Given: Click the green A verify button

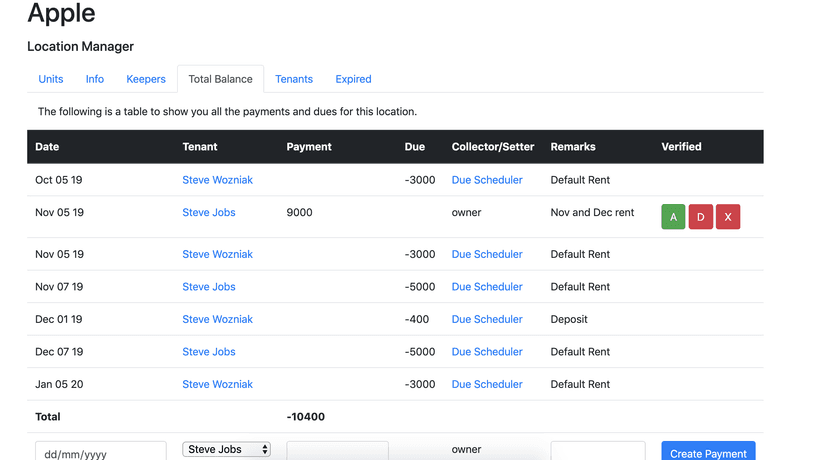Looking at the screenshot, I should [673, 217].
